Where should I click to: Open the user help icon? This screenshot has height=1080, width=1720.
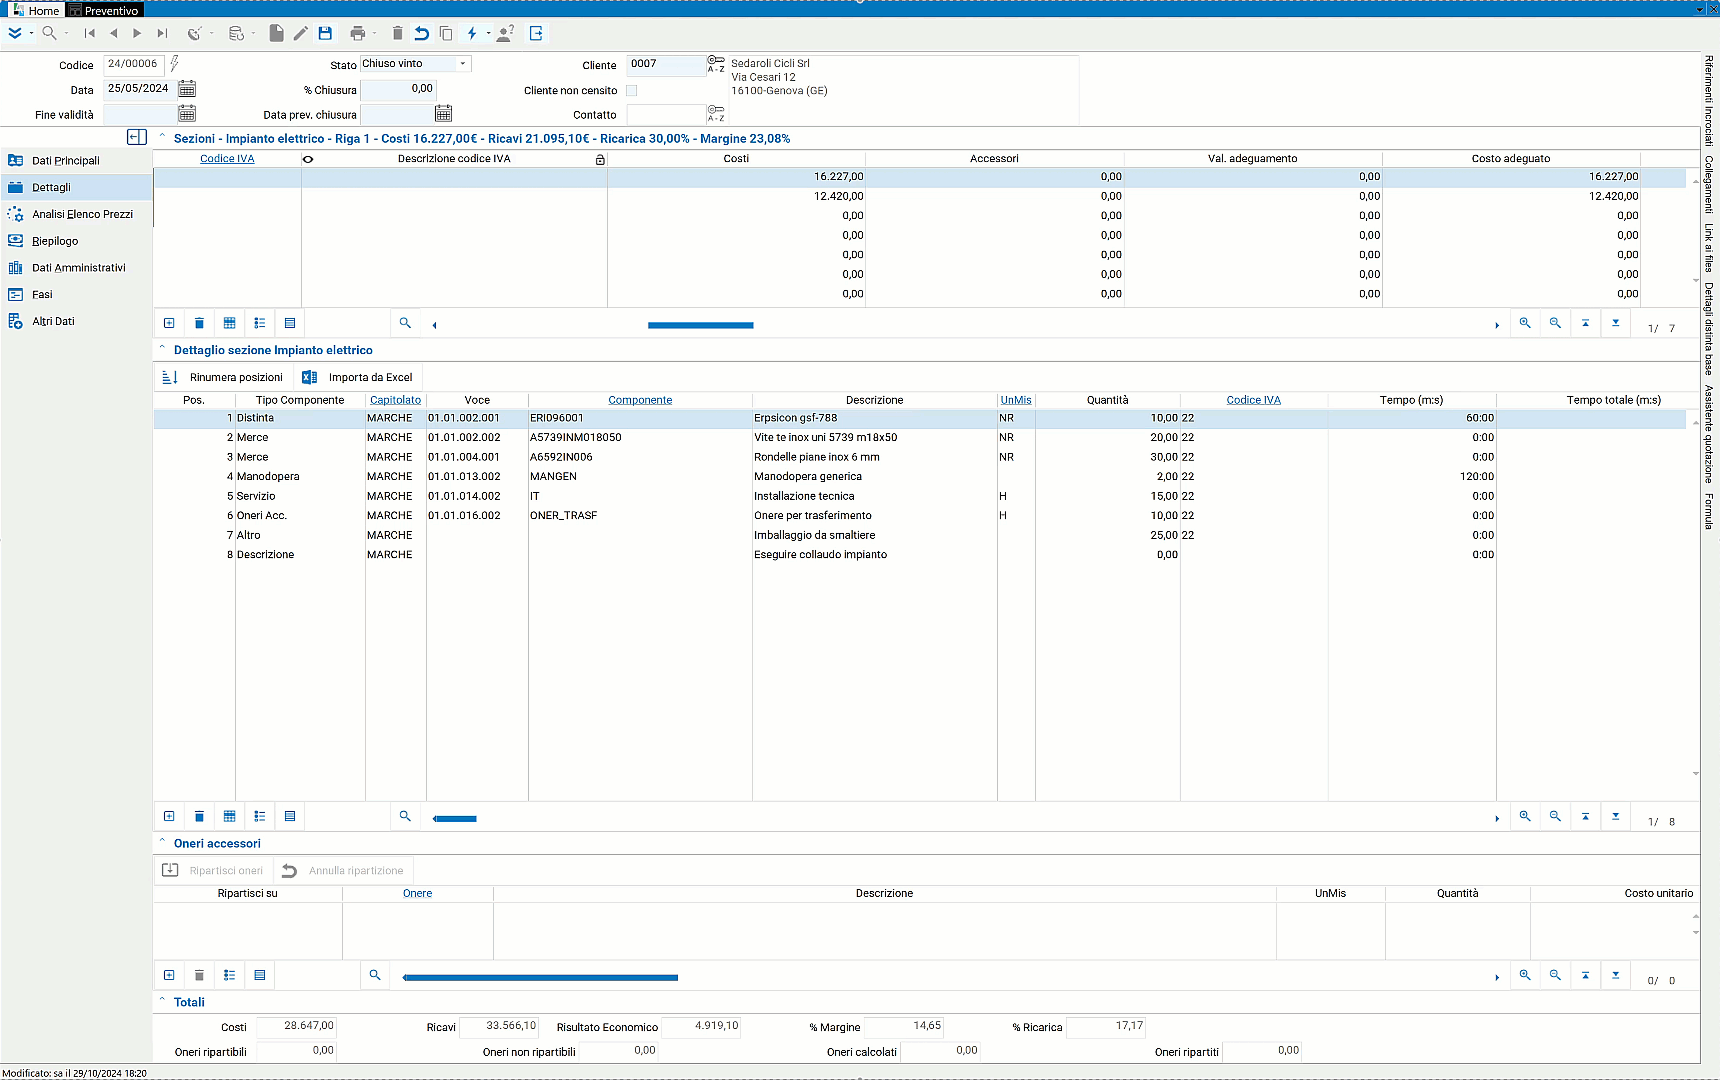505,33
